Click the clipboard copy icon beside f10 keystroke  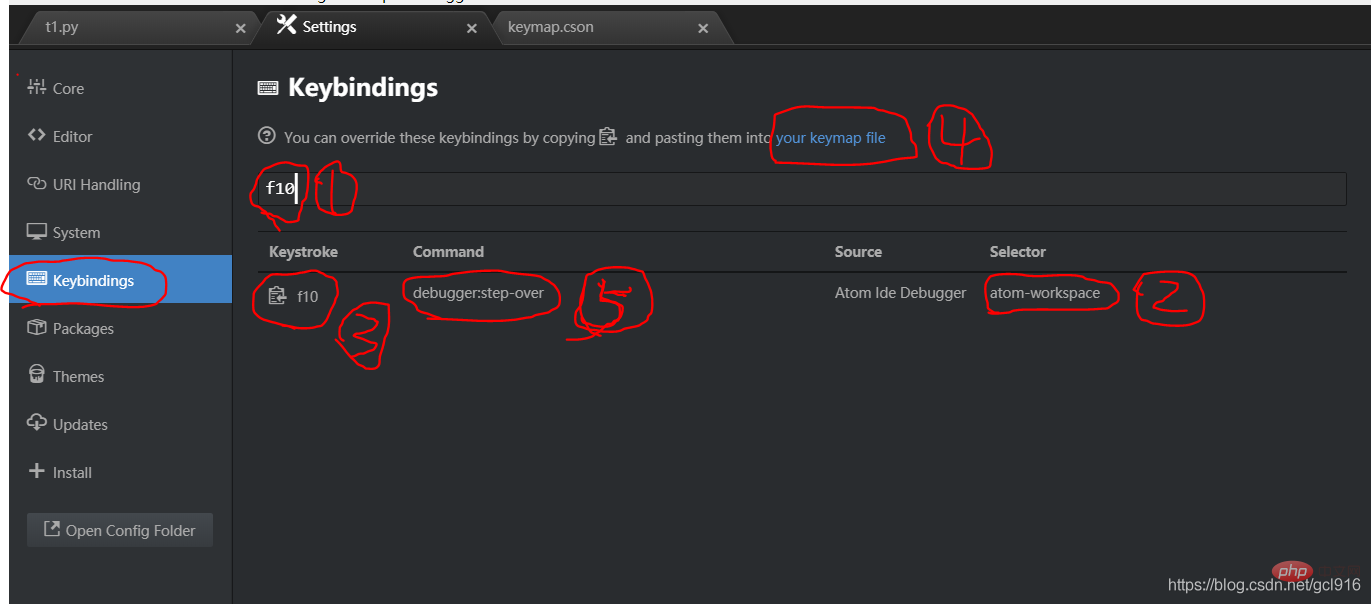278,295
